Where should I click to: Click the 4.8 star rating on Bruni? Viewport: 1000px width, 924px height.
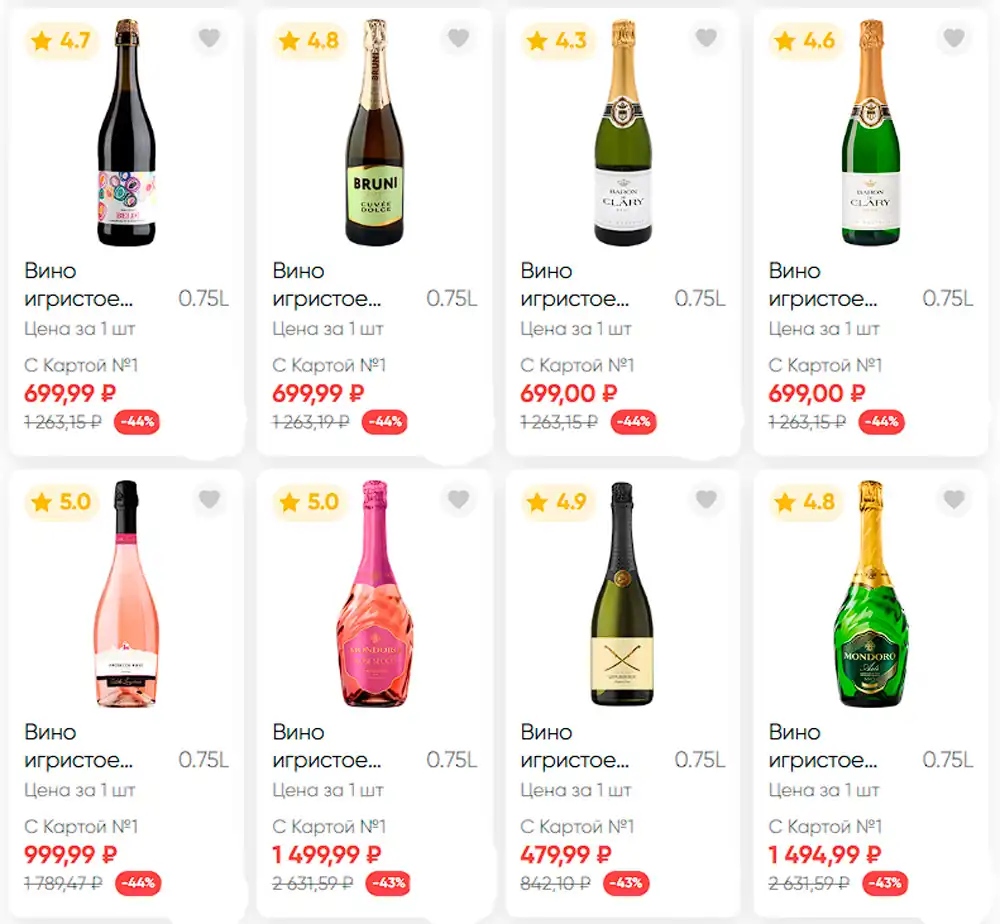tap(309, 41)
